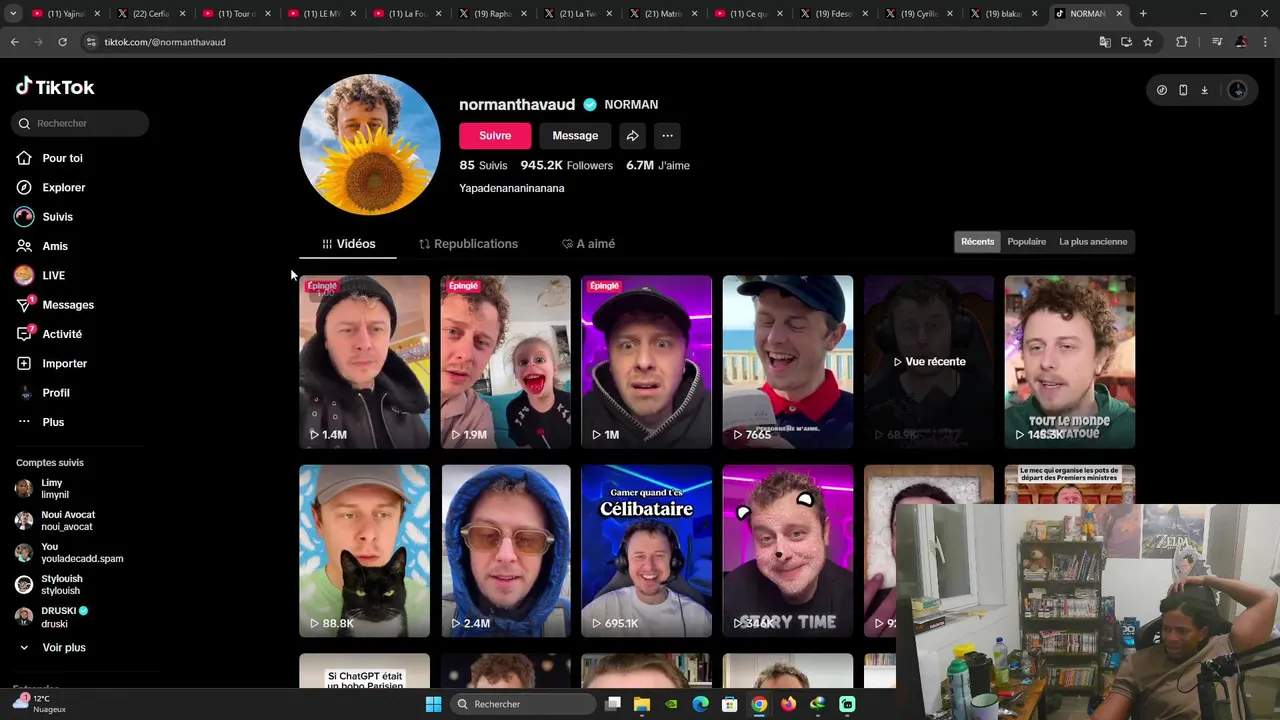Open Windows Start menu
The width and height of the screenshot is (1280, 720).
[x=433, y=704]
